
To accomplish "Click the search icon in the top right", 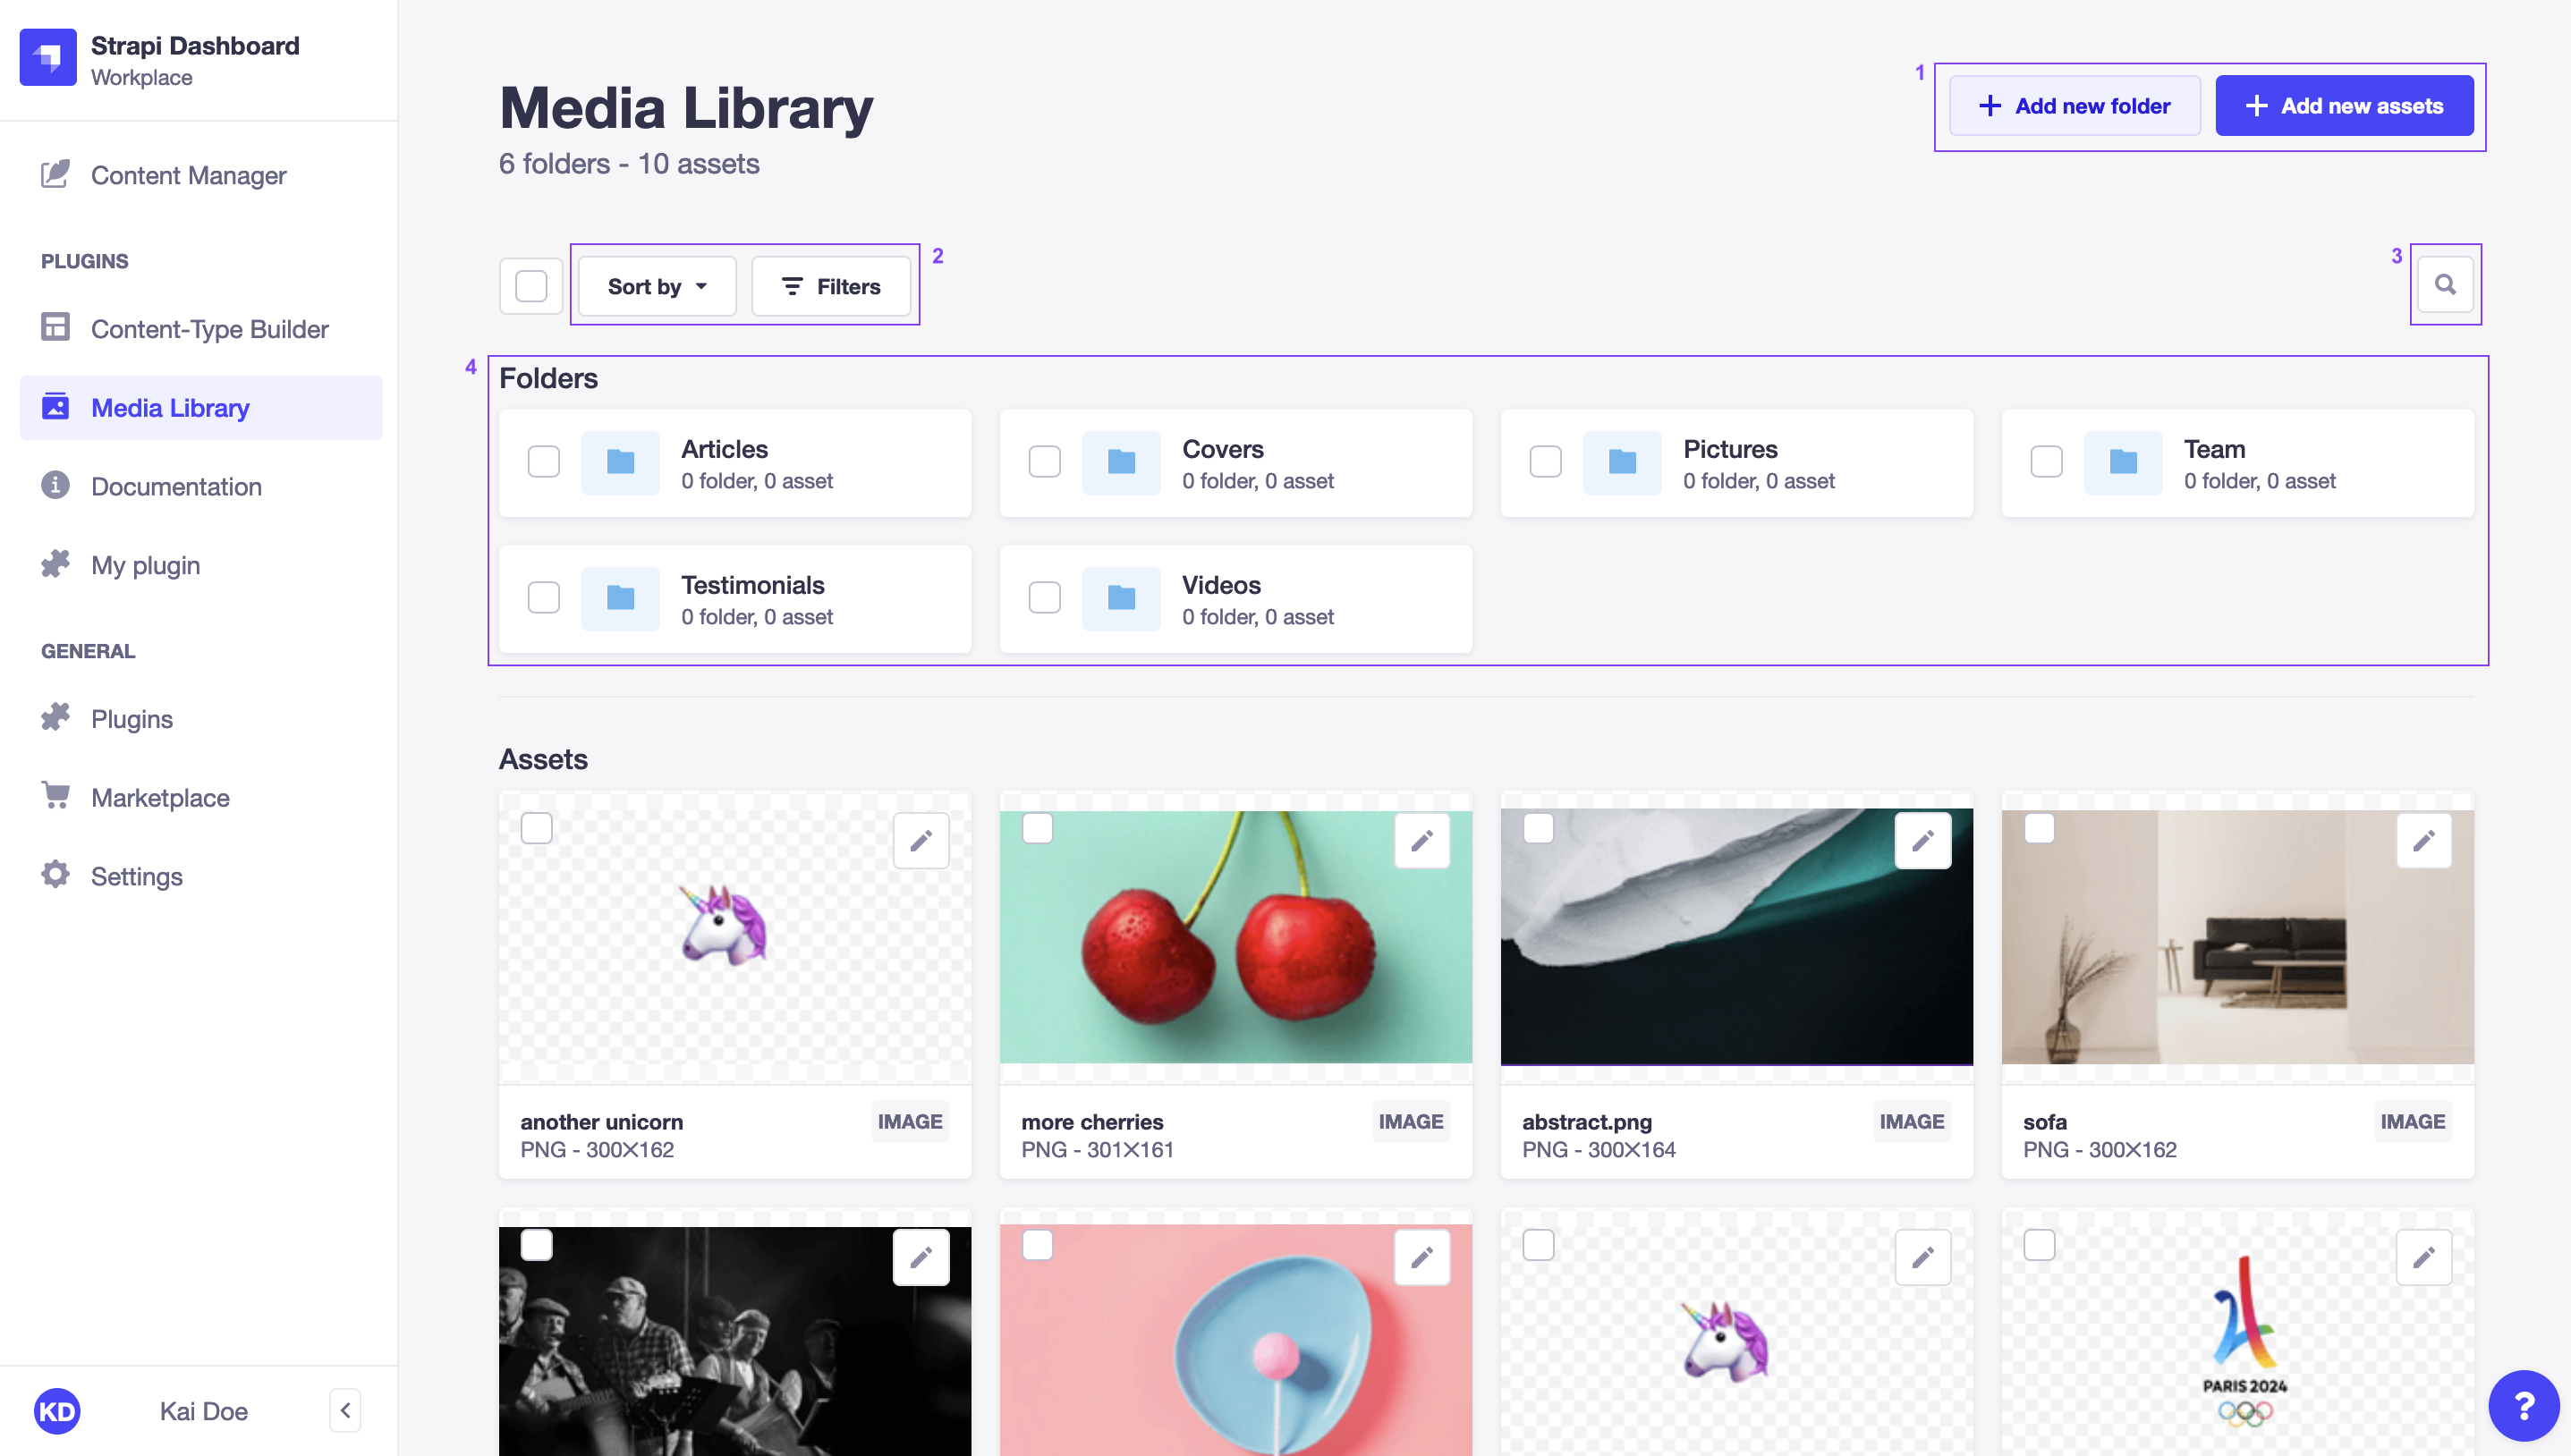I will coord(2444,284).
